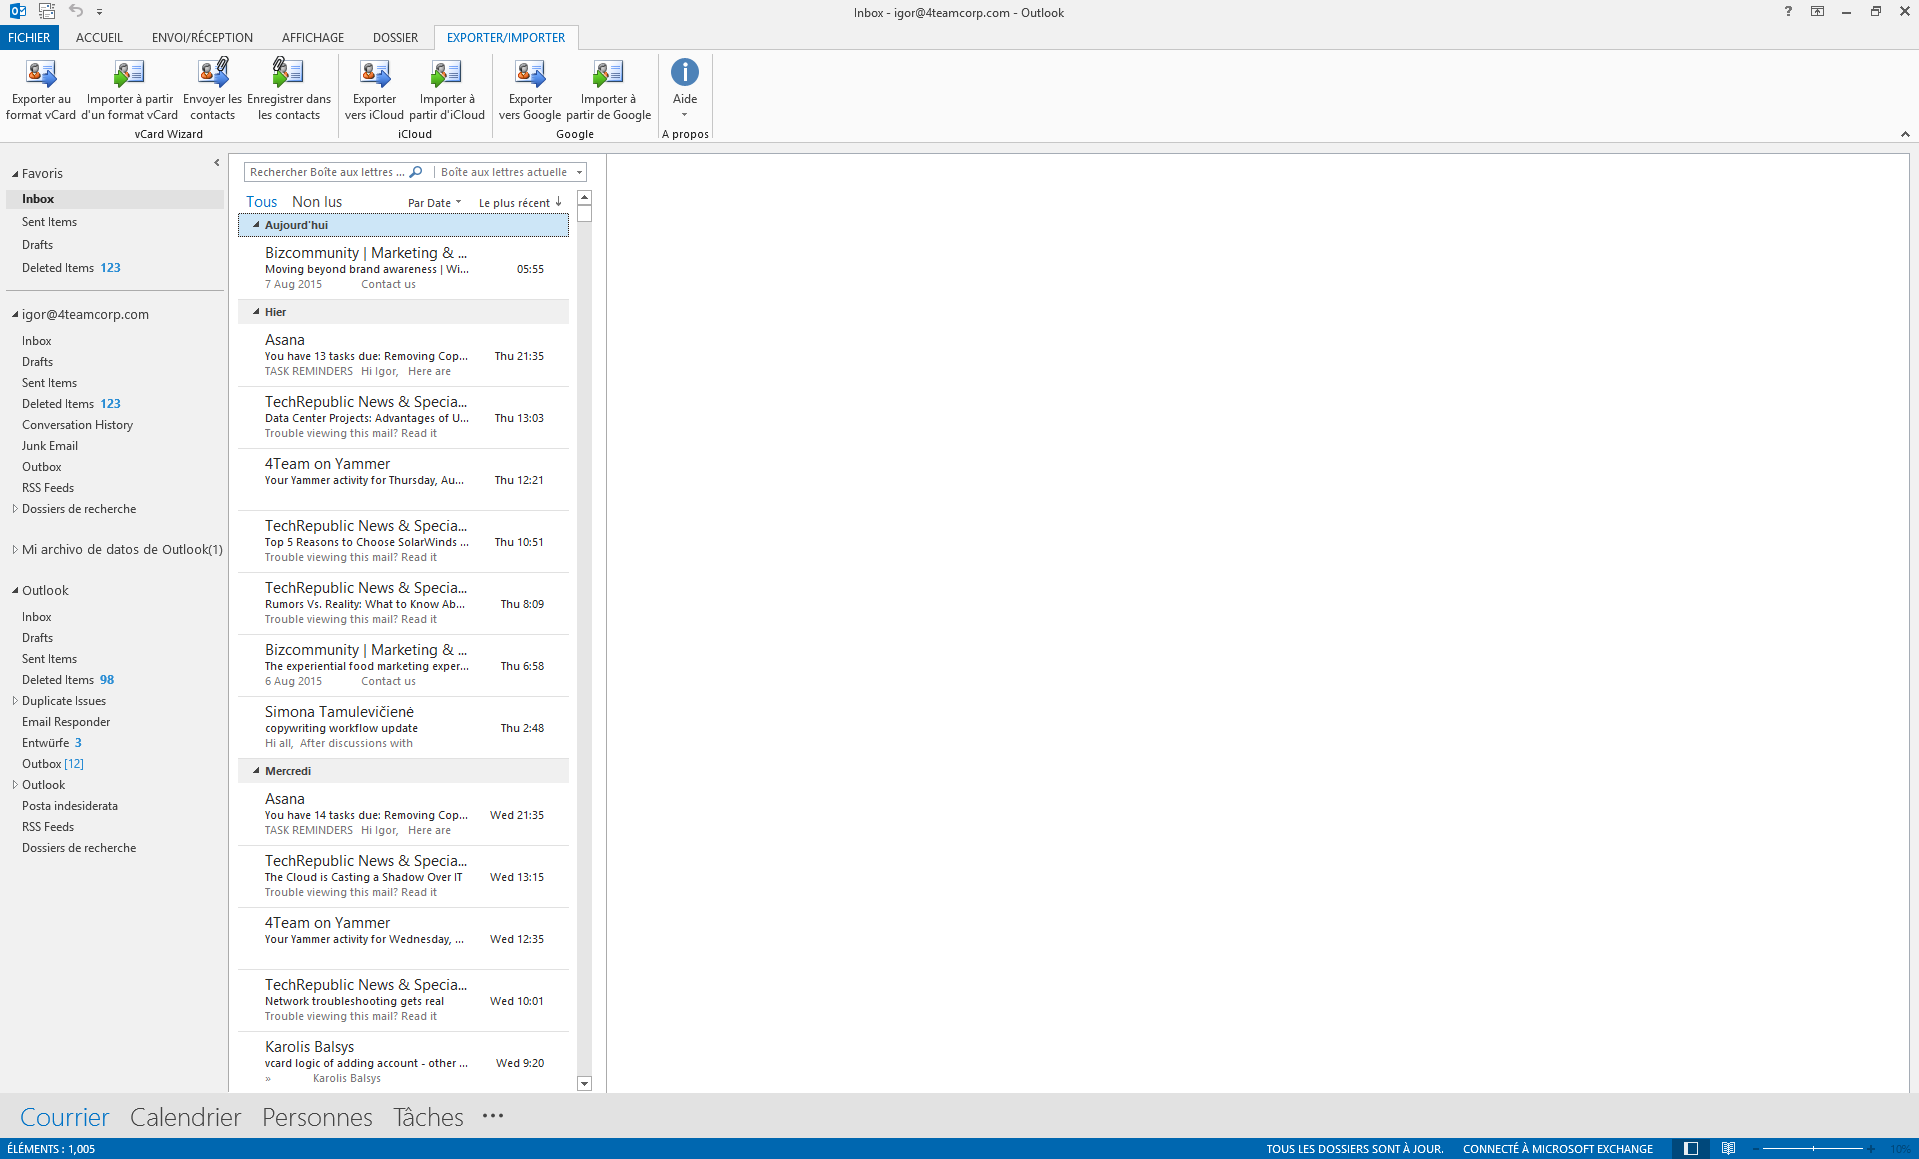Viewport: 1919px width, 1159px height.
Task: Adjust the zoom slider in status bar
Action: [x=1813, y=1148]
